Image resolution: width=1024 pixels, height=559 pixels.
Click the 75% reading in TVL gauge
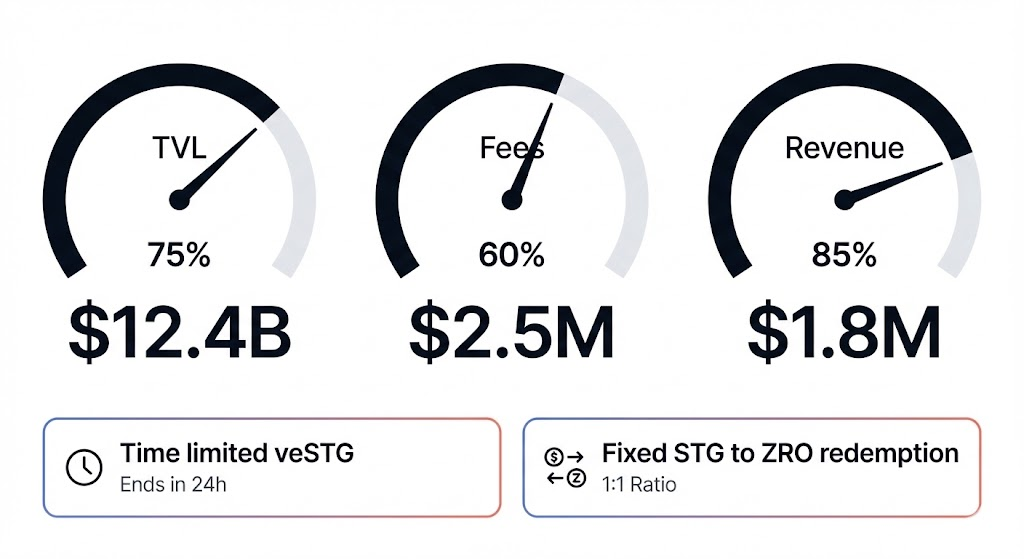[179, 255]
